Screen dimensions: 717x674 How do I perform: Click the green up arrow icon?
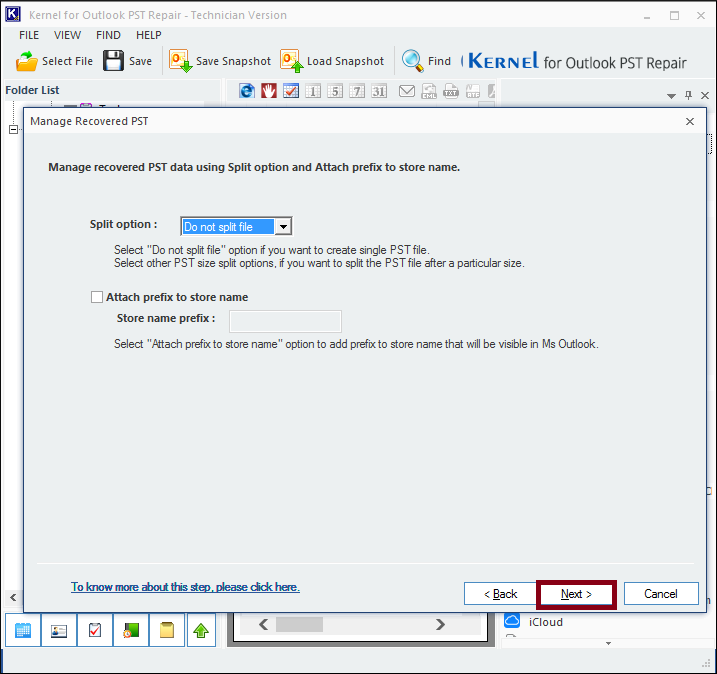click(x=201, y=631)
